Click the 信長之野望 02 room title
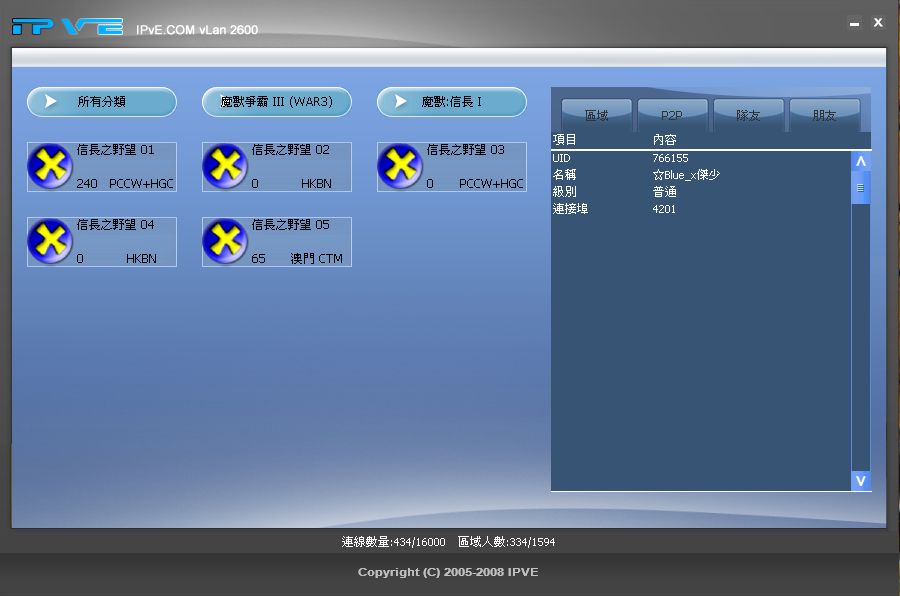900x596 pixels. click(x=290, y=150)
